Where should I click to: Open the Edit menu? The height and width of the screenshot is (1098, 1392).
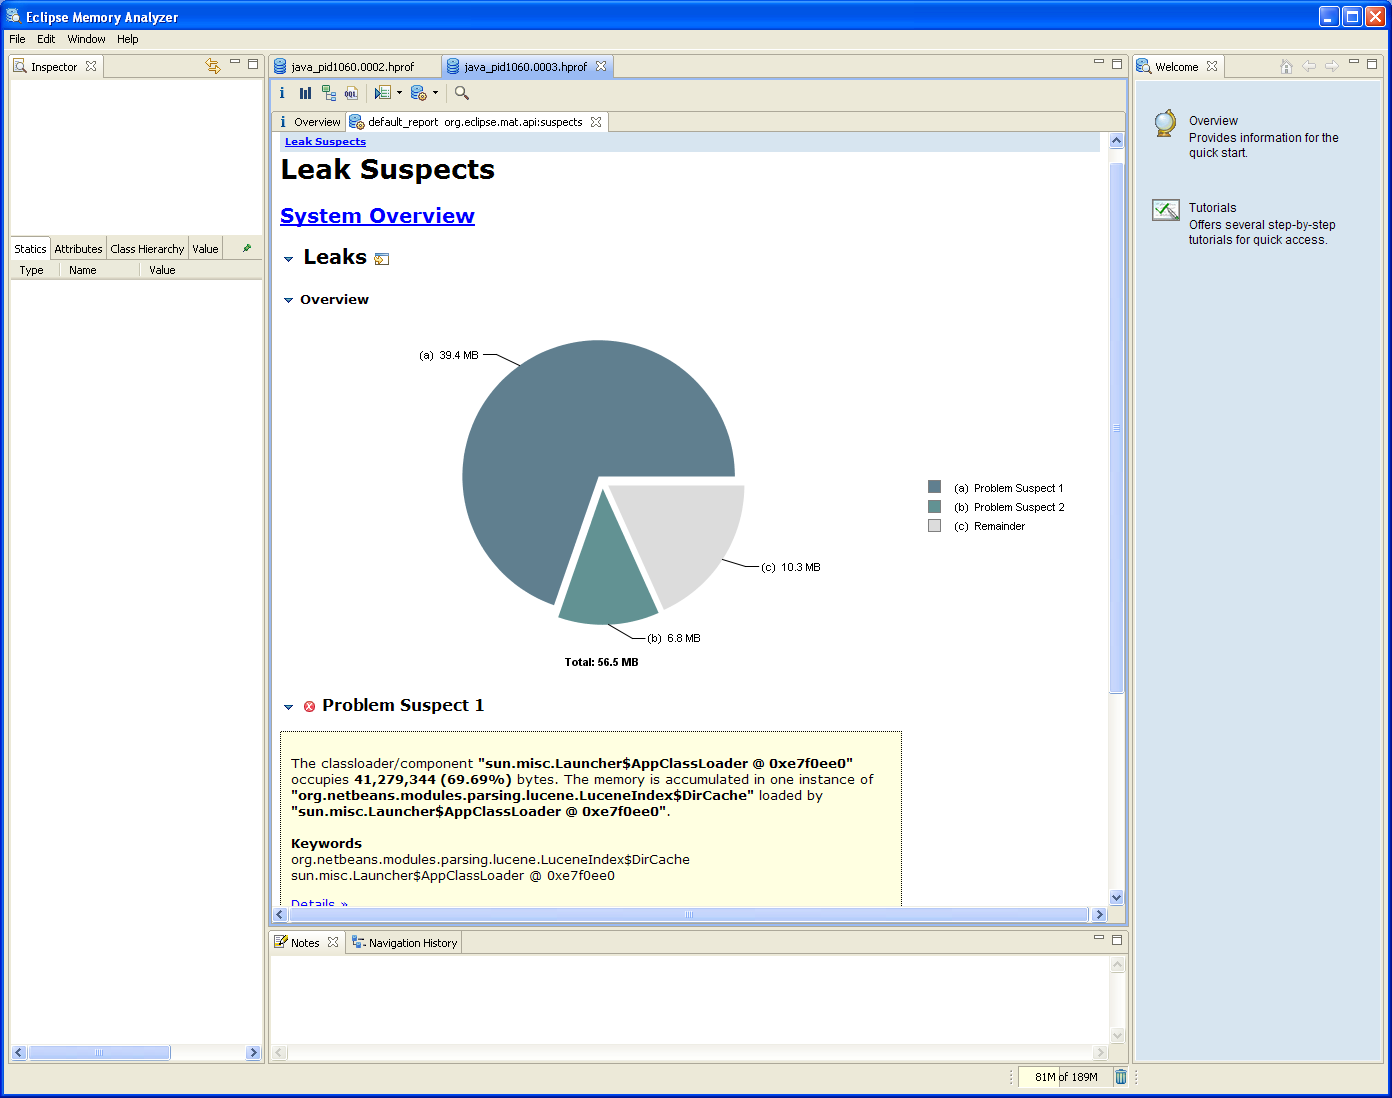click(46, 39)
